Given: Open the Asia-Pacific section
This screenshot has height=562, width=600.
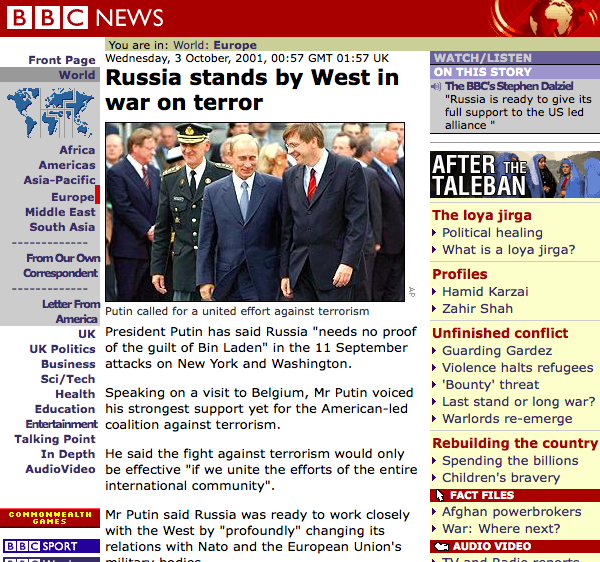Looking at the screenshot, I should (x=60, y=180).
